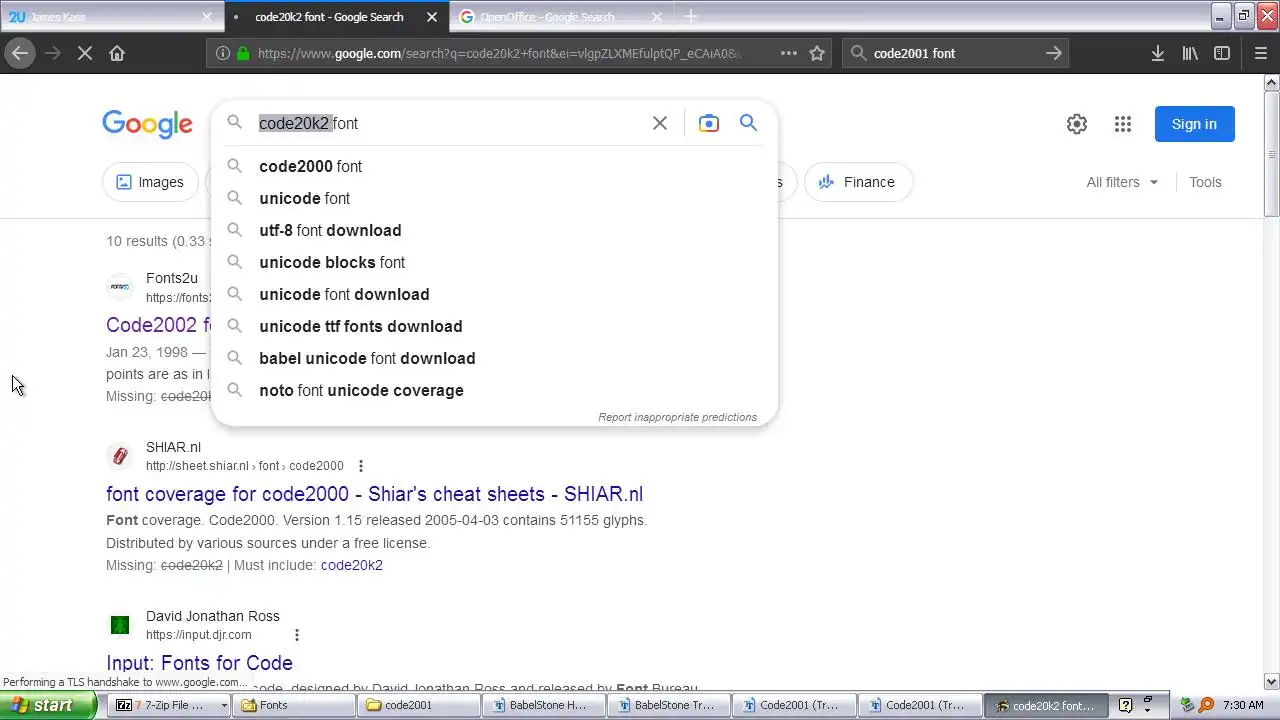Open new browser tab with plus button

tap(690, 17)
